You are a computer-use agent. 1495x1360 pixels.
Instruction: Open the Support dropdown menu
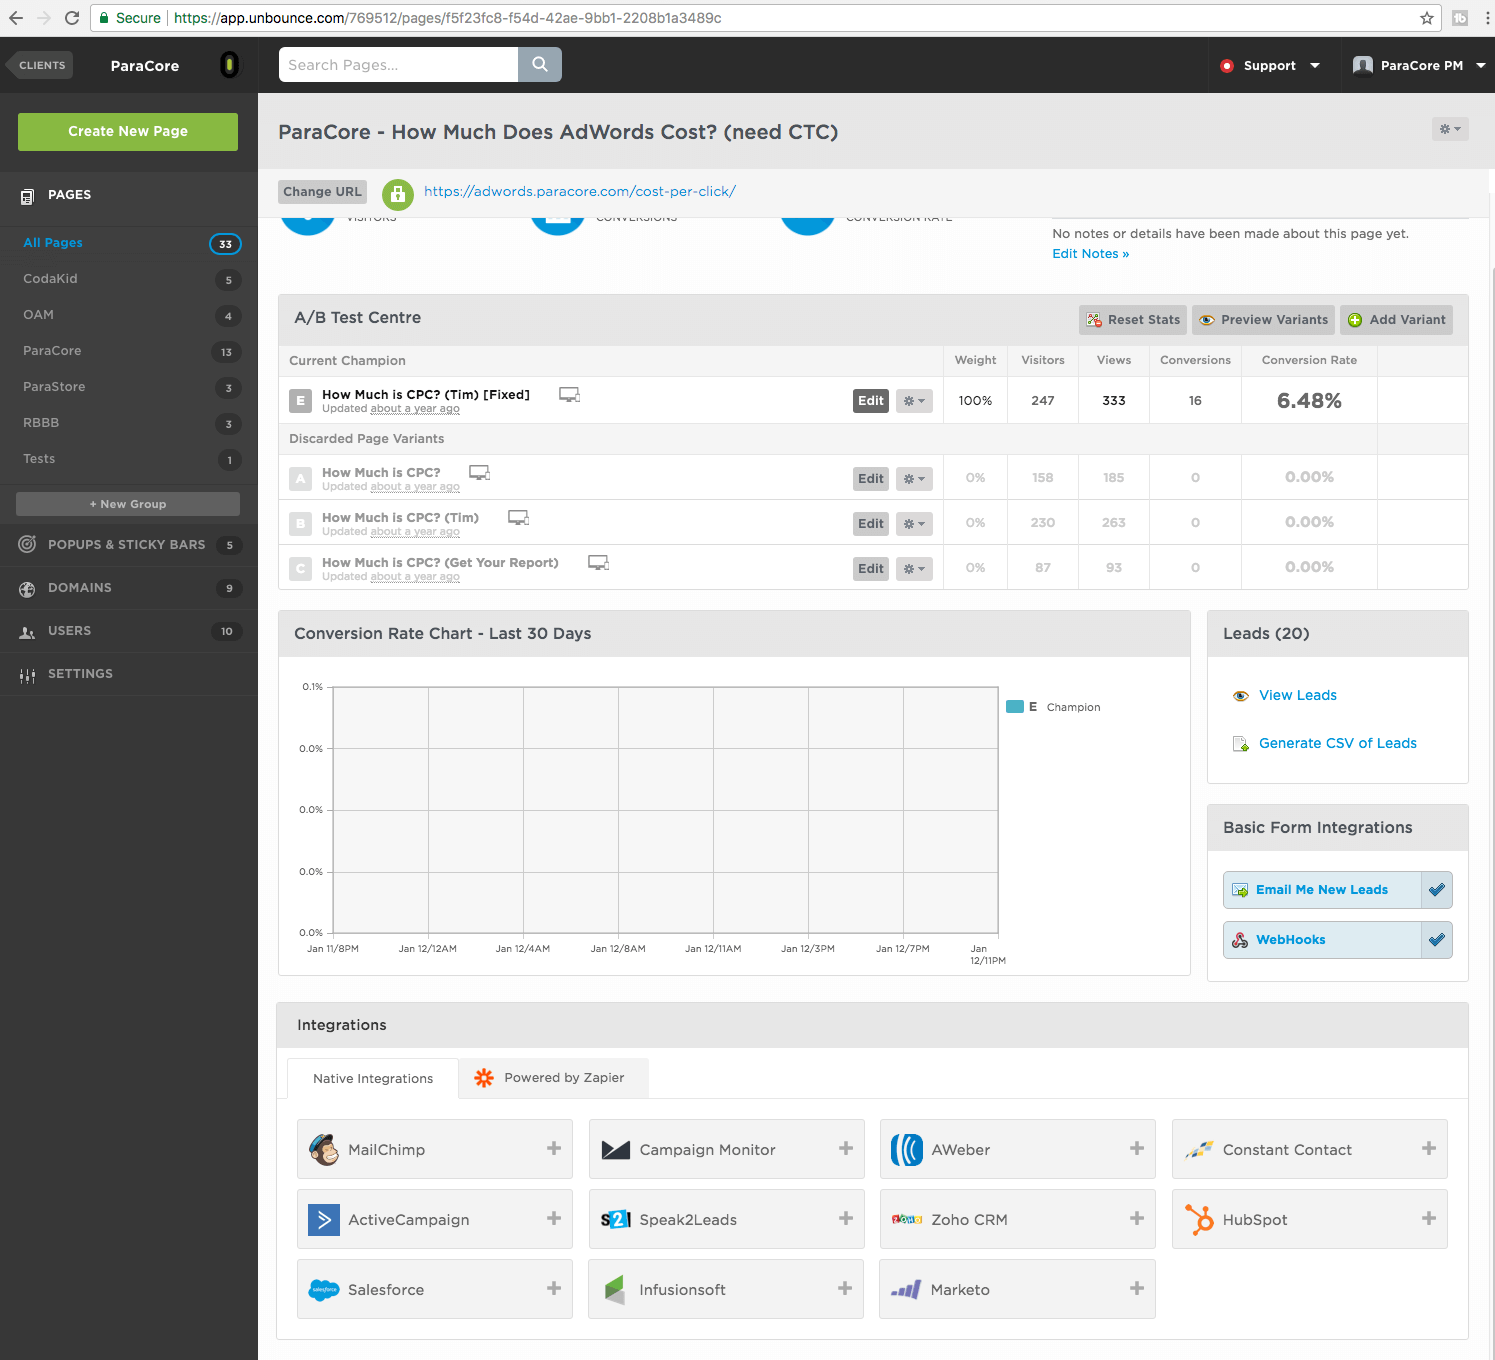[x=1270, y=66]
